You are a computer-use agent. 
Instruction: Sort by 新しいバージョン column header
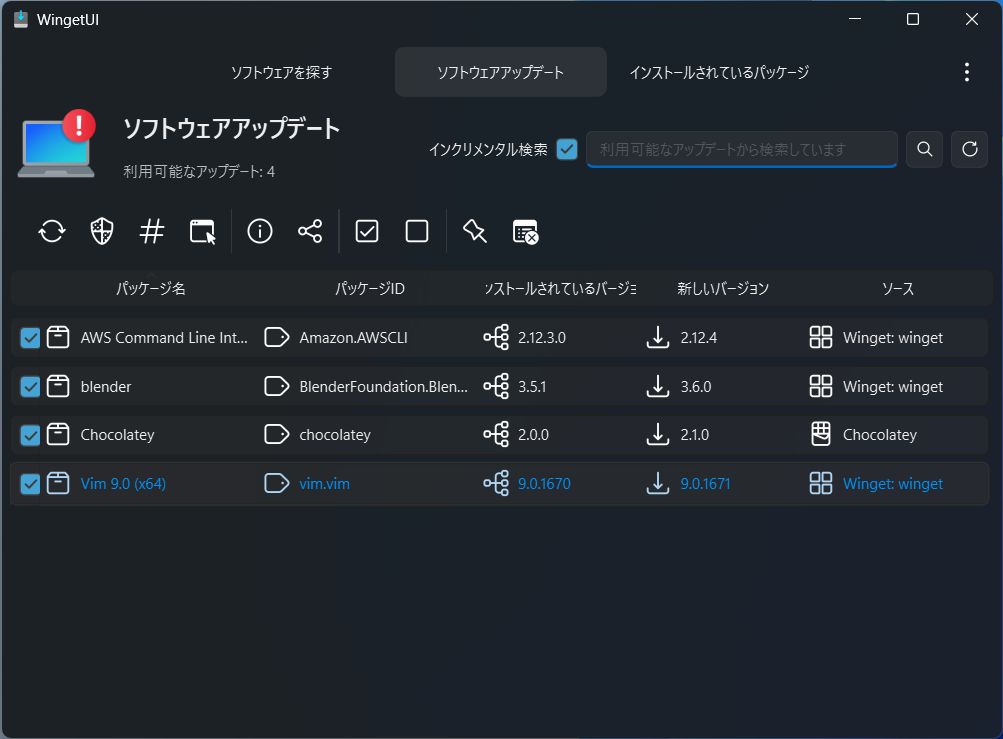[723, 289]
